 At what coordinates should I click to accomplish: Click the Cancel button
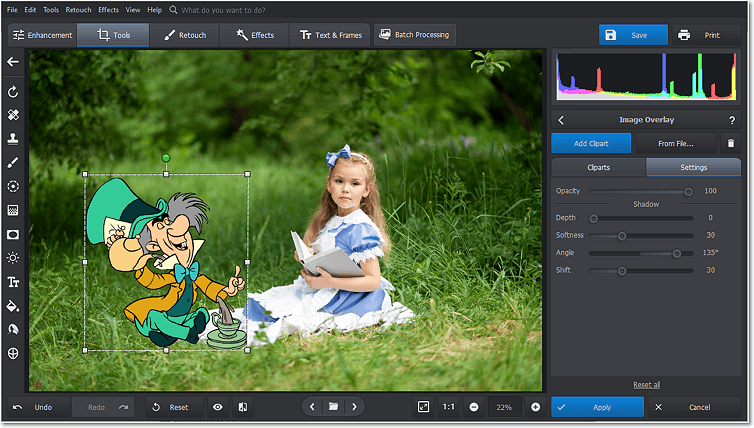pos(695,407)
